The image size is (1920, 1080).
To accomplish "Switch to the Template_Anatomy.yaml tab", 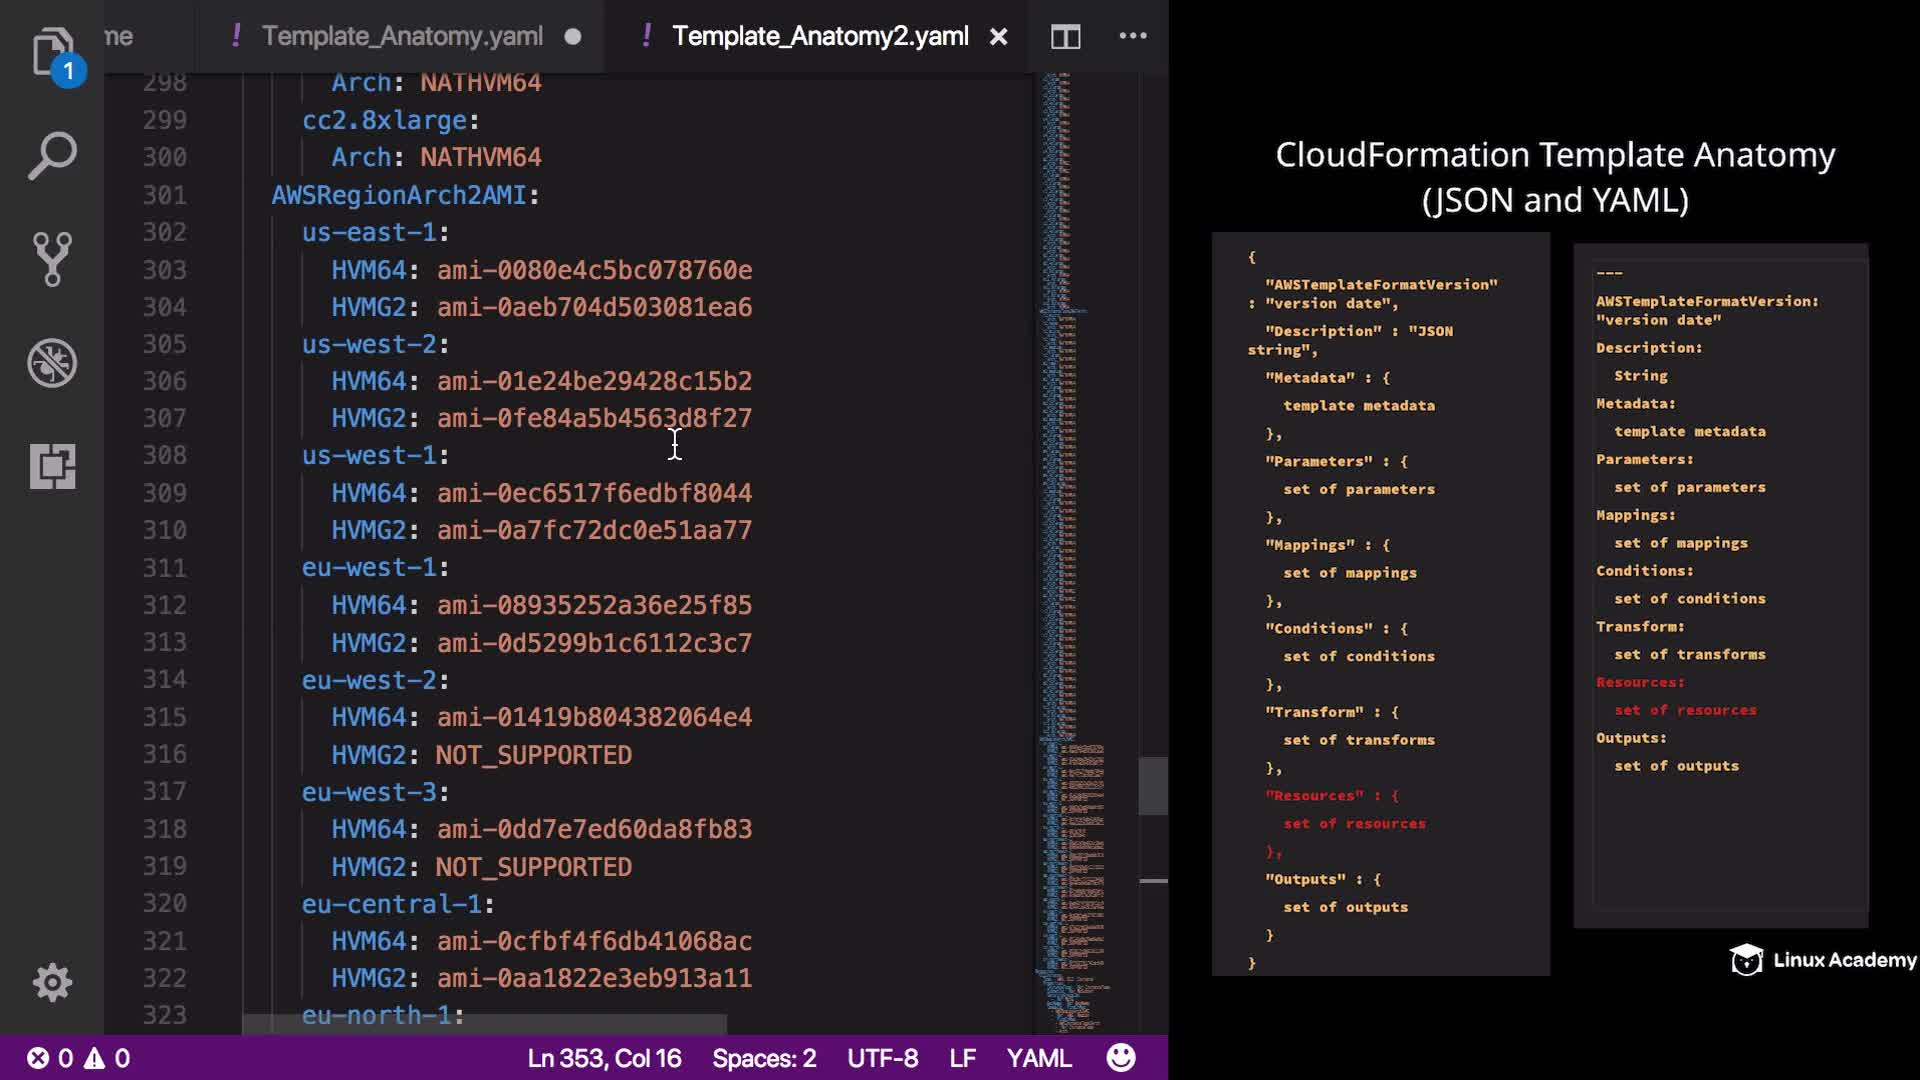I will pos(402,37).
